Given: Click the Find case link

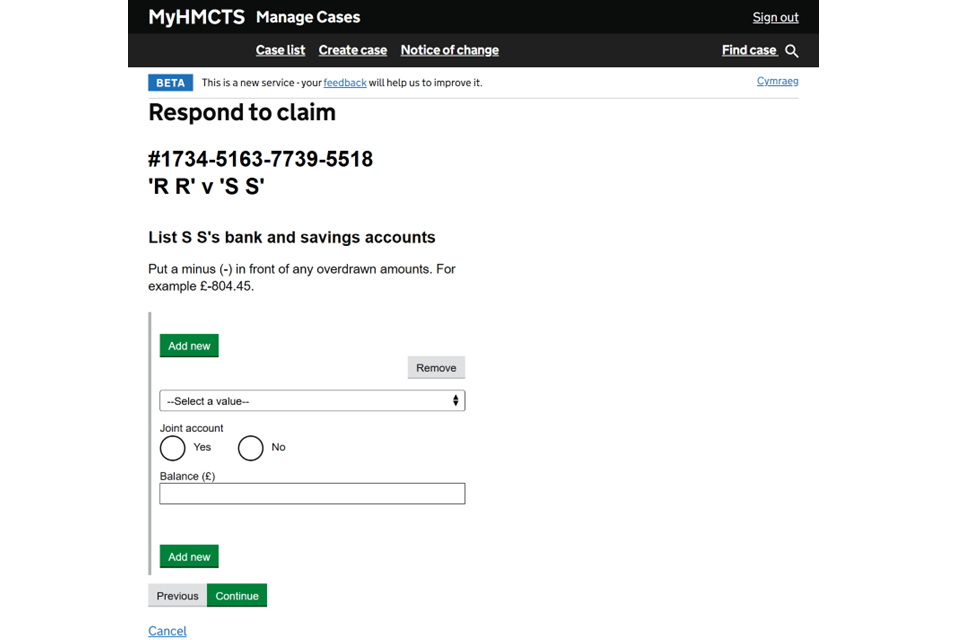Looking at the screenshot, I should click(749, 50).
